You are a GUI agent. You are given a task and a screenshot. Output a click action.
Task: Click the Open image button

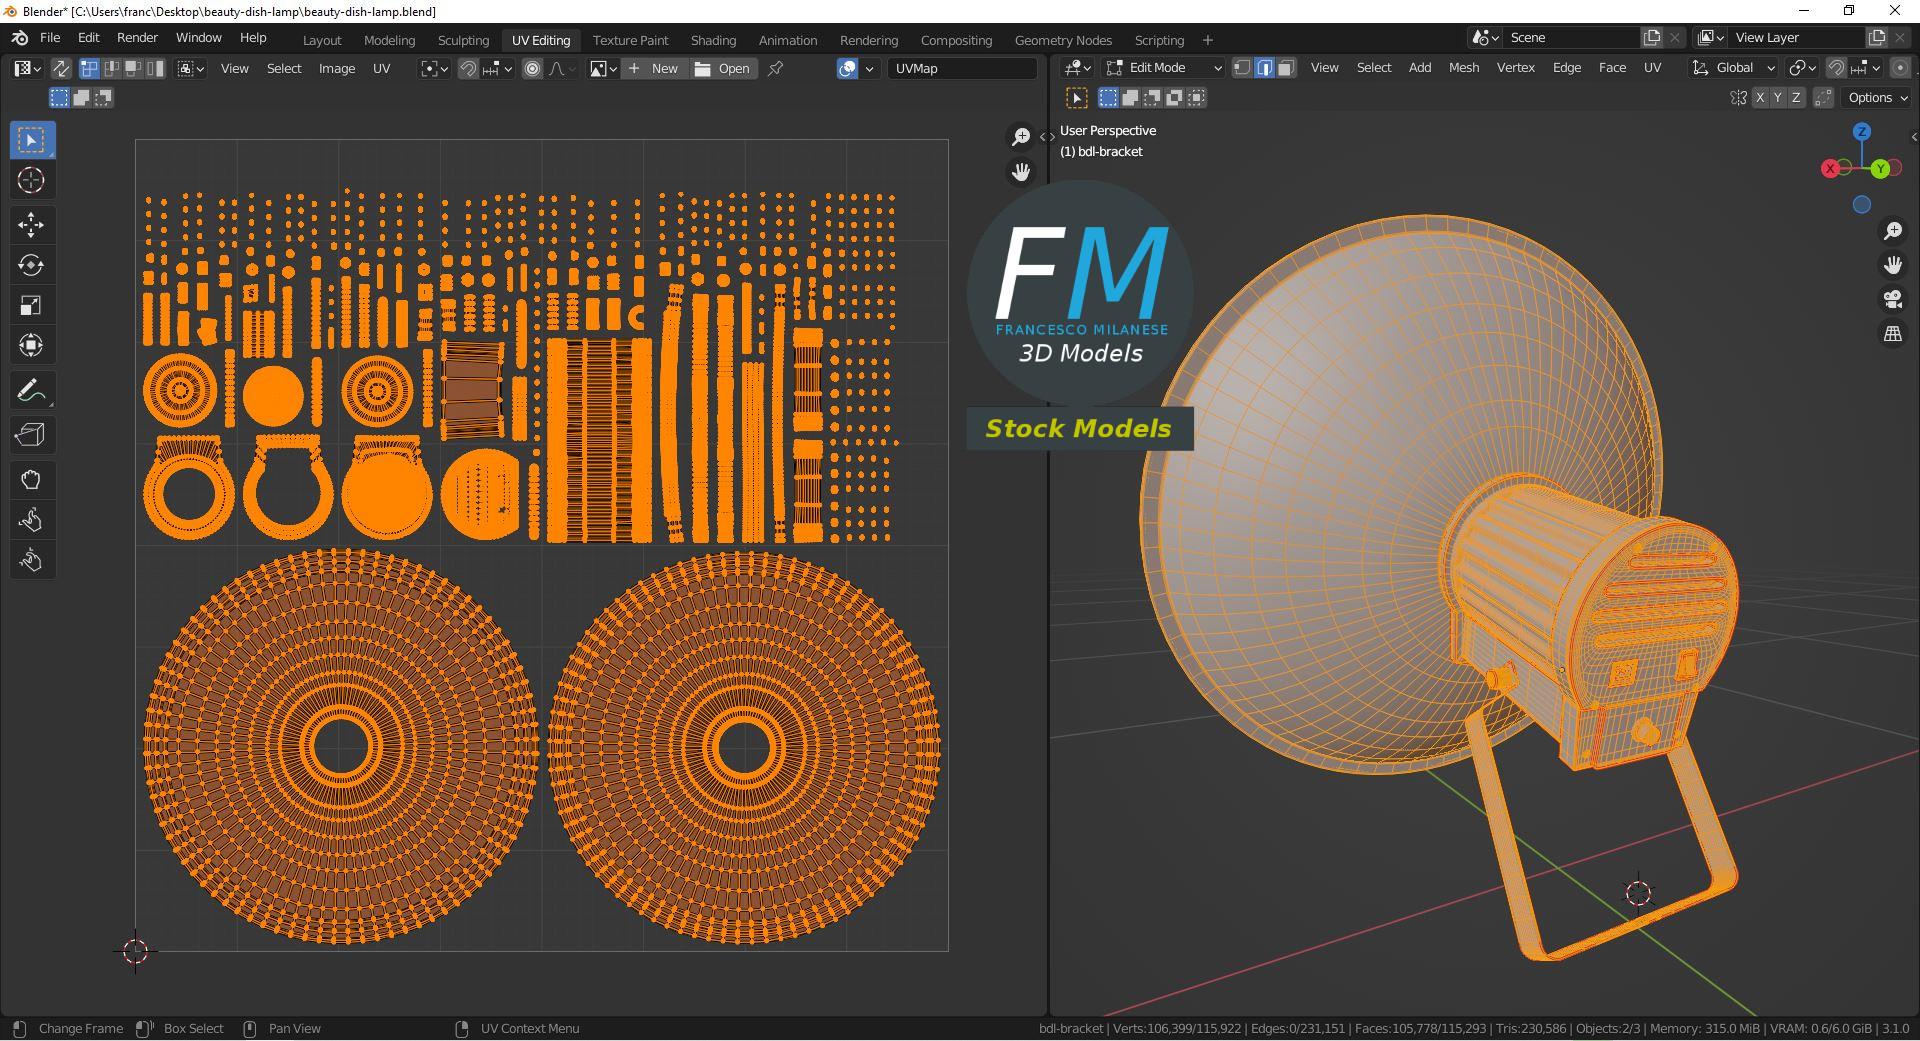(722, 68)
